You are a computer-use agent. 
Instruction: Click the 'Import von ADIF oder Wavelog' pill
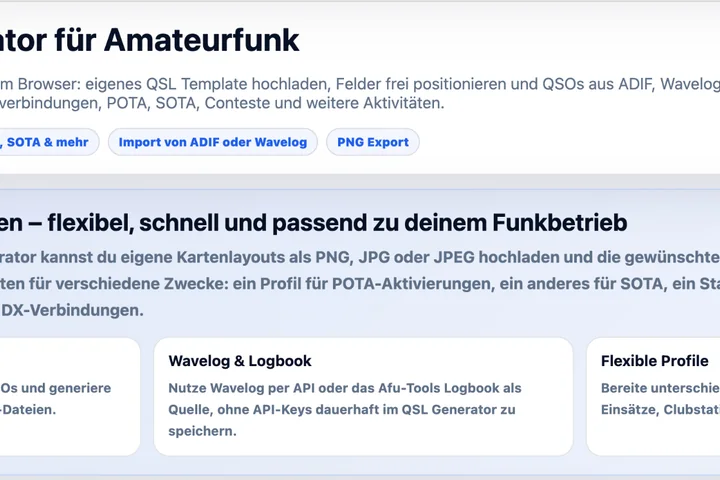pos(213,142)
